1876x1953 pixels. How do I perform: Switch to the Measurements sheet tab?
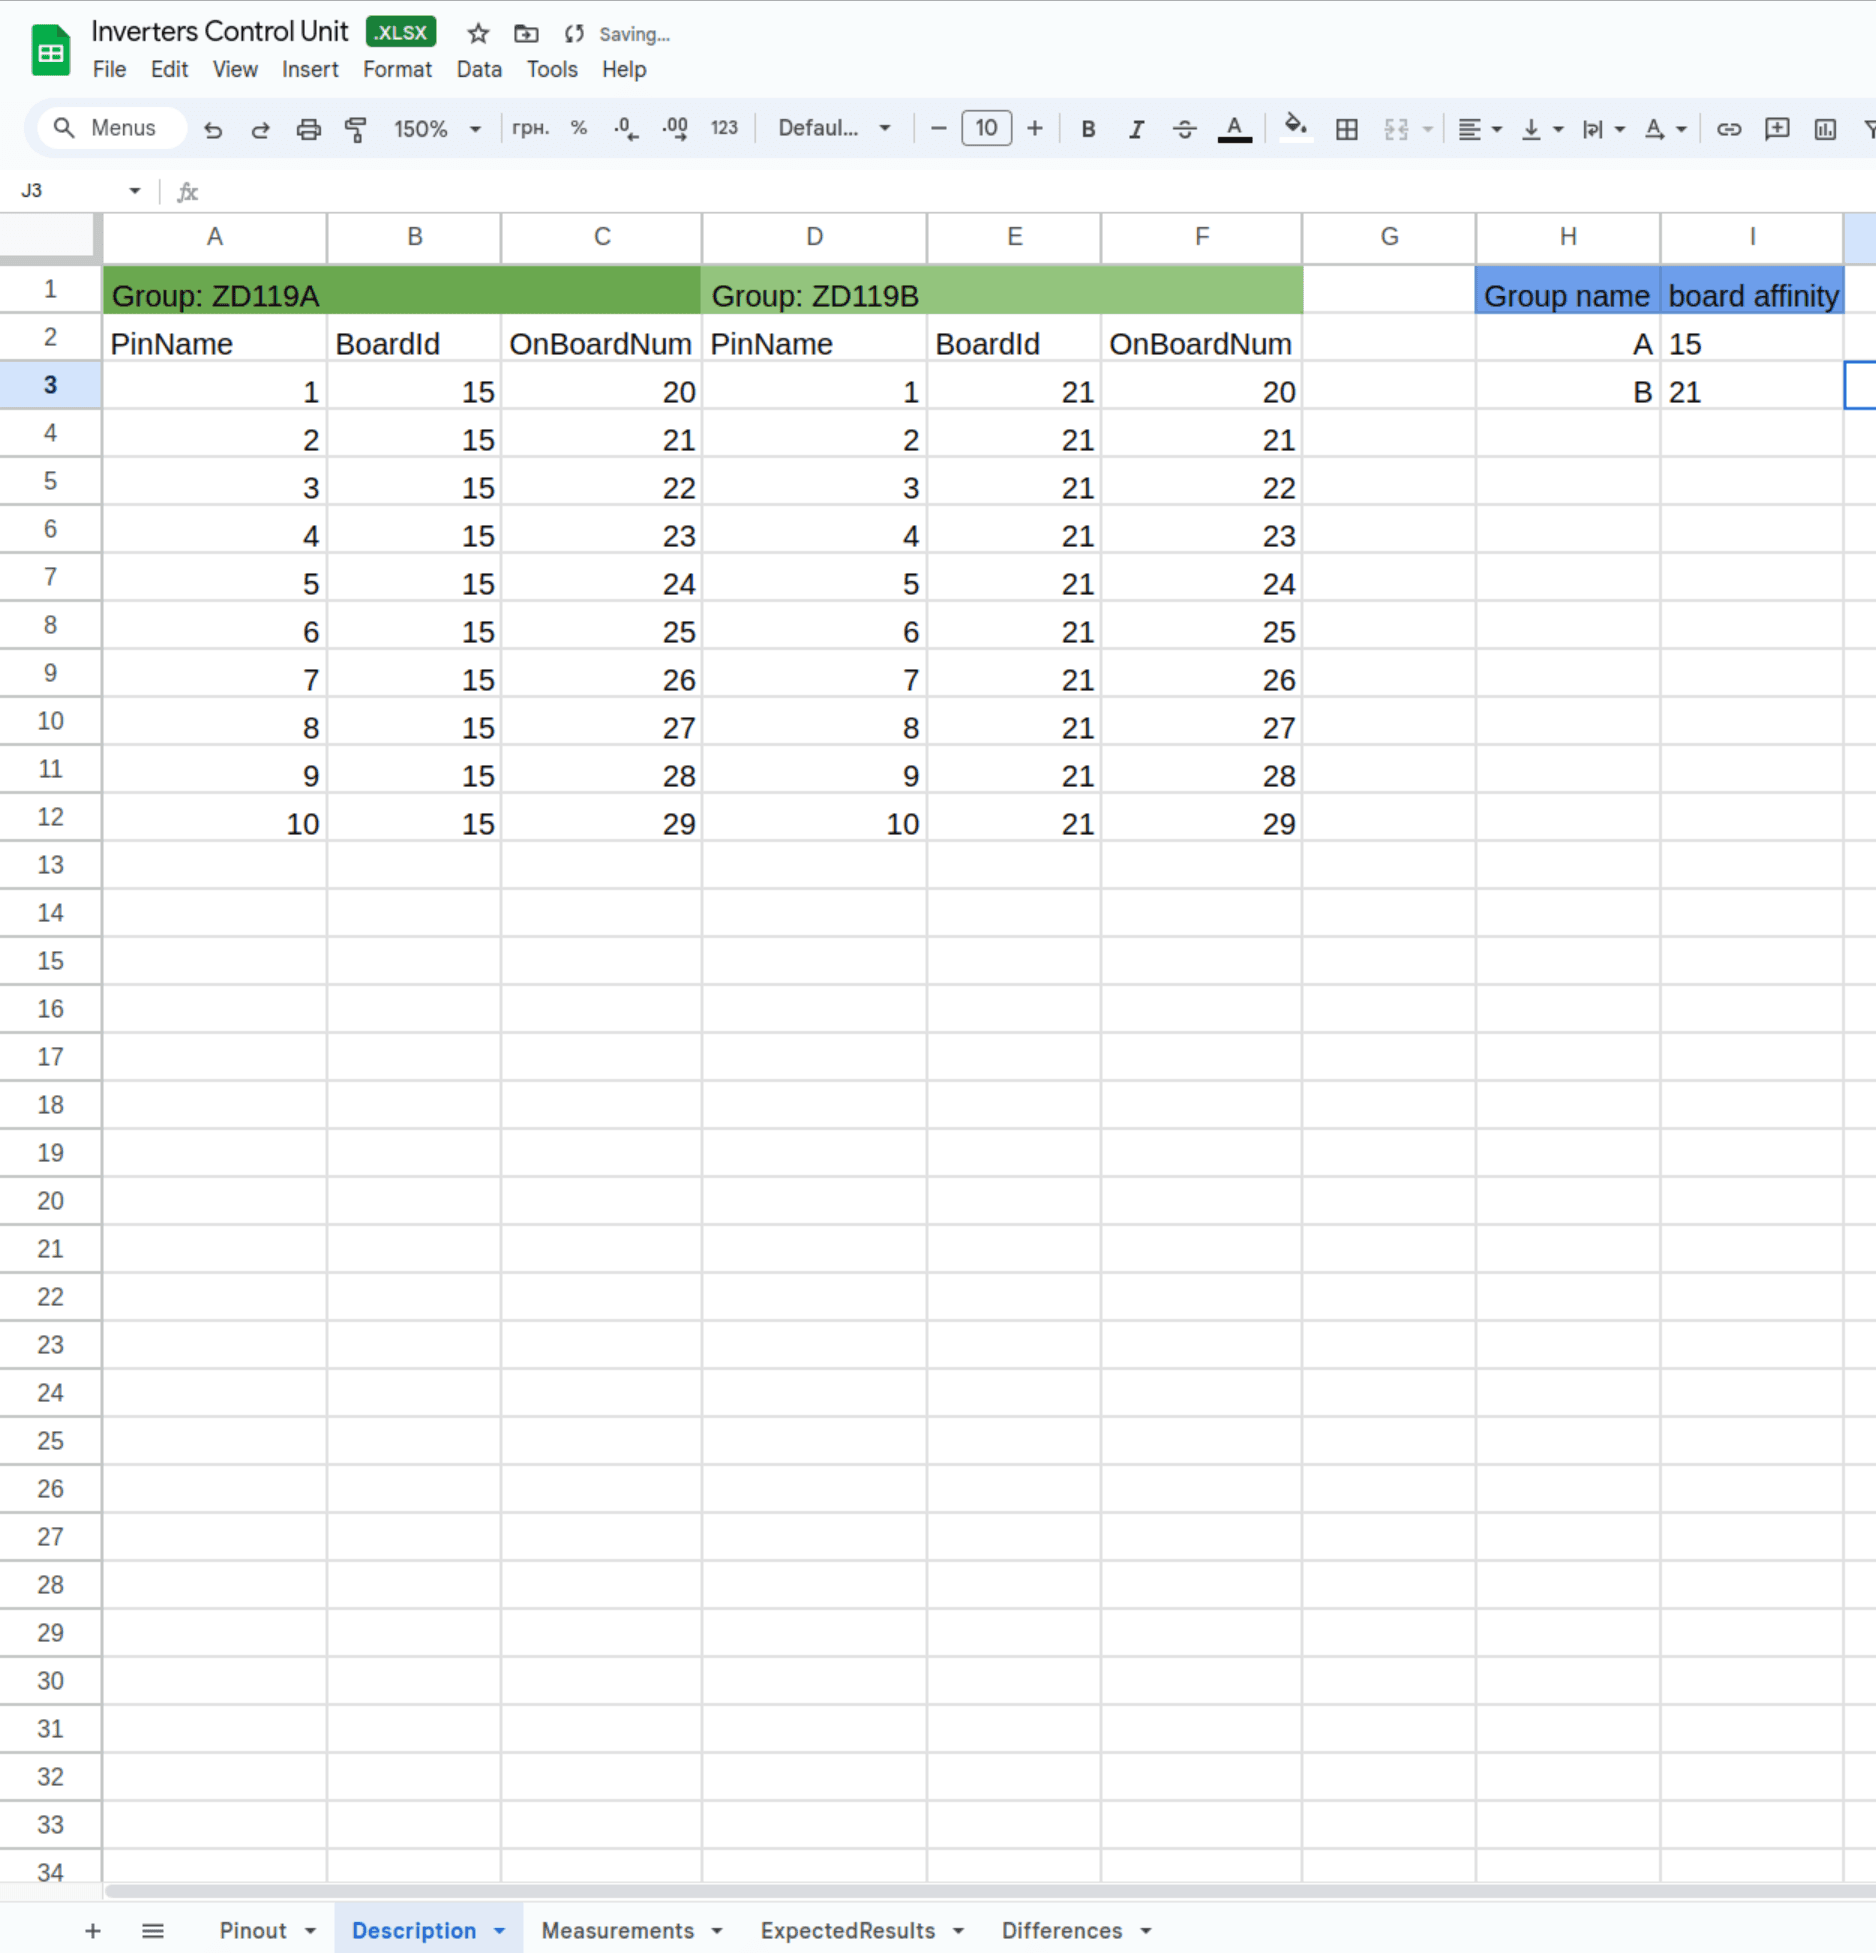[x=617, y=1930]
